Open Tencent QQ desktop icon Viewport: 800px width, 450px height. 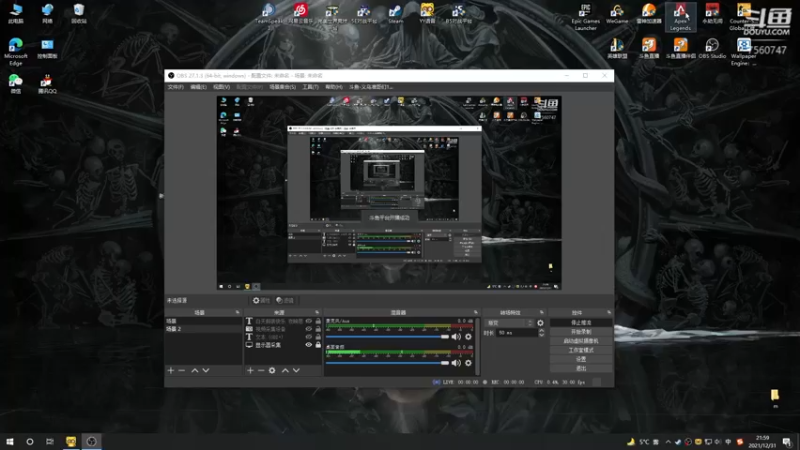click(47, 84)
